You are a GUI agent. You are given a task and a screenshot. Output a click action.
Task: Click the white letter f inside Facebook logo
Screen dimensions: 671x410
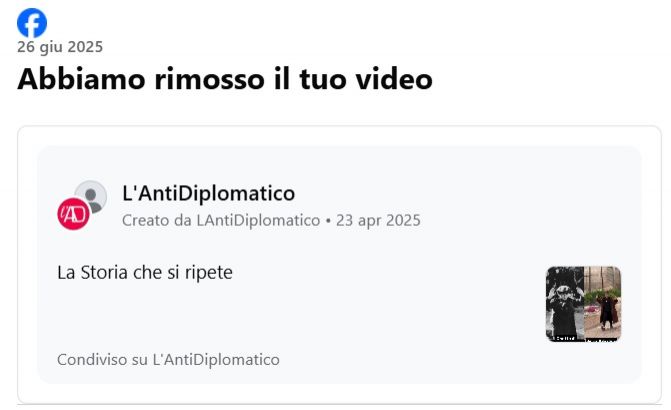[x=34, y=25]
